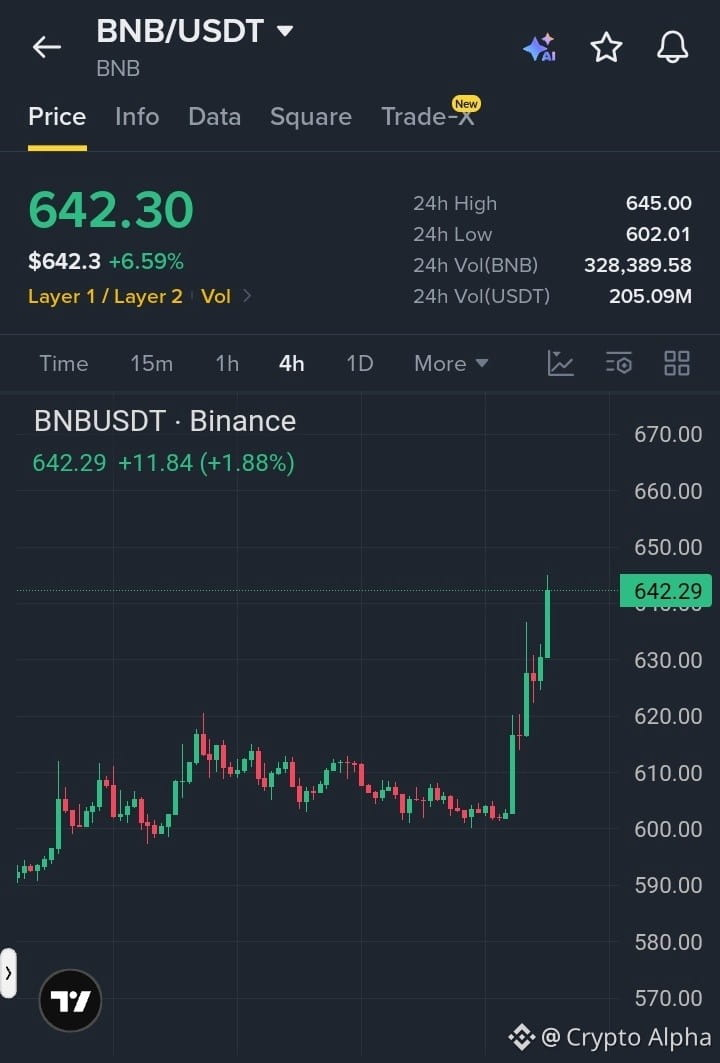Image resolution: width=720 pixels, height=1063 pixels.
Task: Open chart drawing tools line icon
Action: [561, 363]
